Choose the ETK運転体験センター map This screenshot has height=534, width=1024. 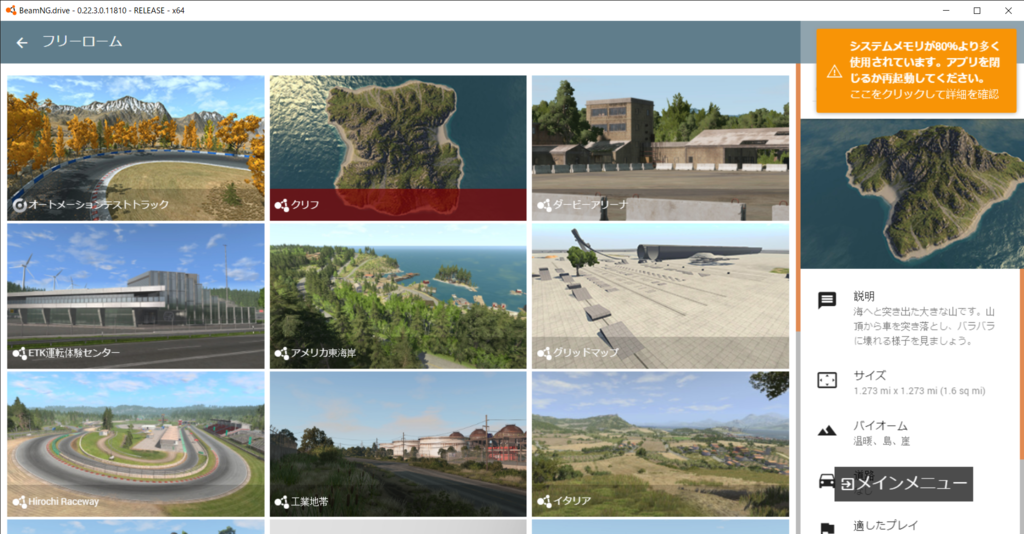[136, 296]
